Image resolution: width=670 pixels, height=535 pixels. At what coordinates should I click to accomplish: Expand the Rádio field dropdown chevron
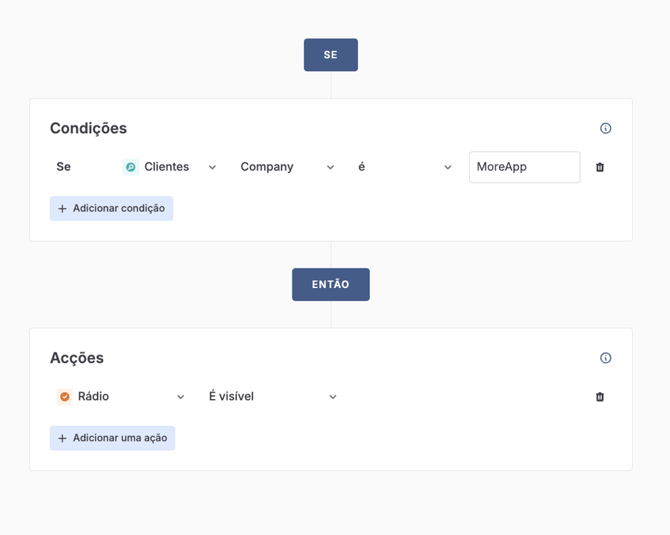pos(181,397)
